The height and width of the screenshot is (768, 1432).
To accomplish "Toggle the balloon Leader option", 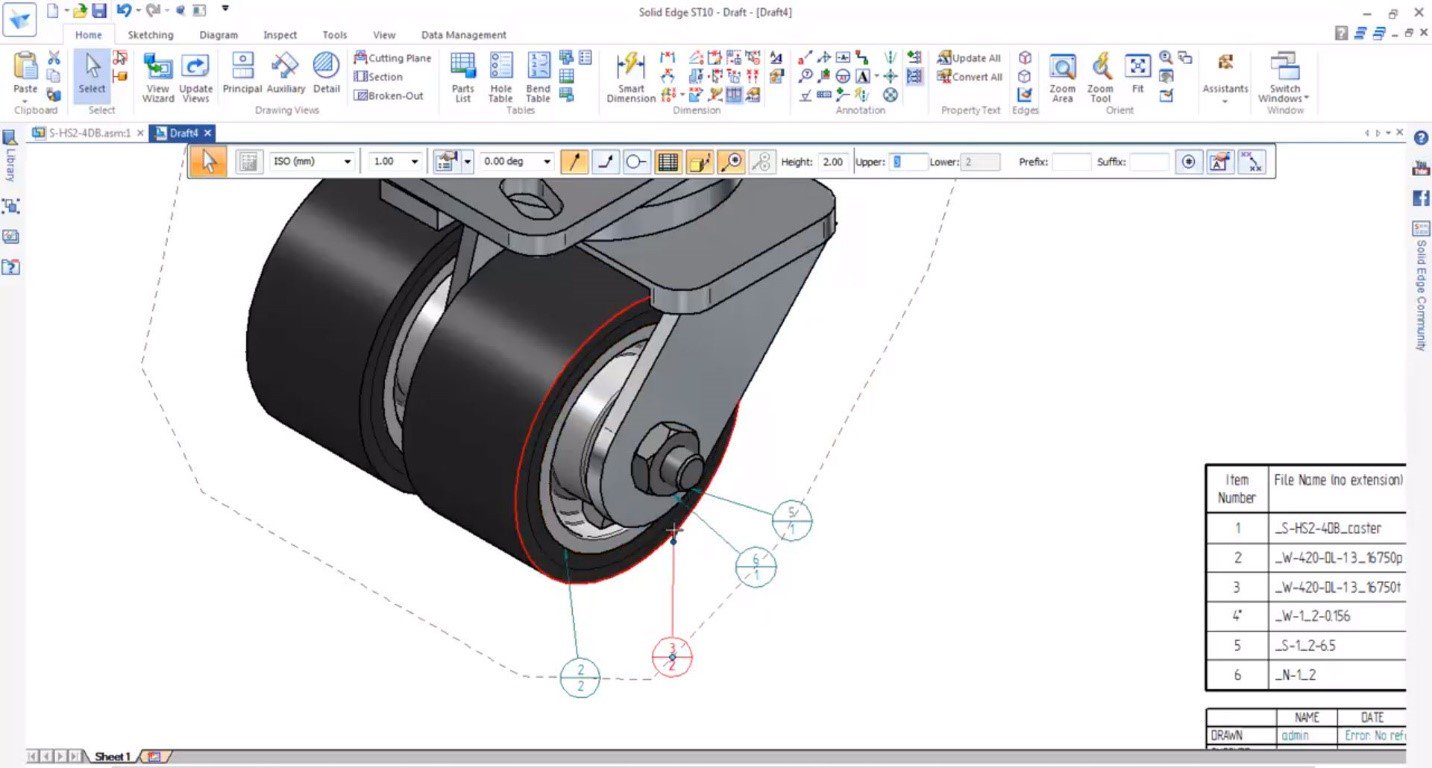I will pos(574,161).
